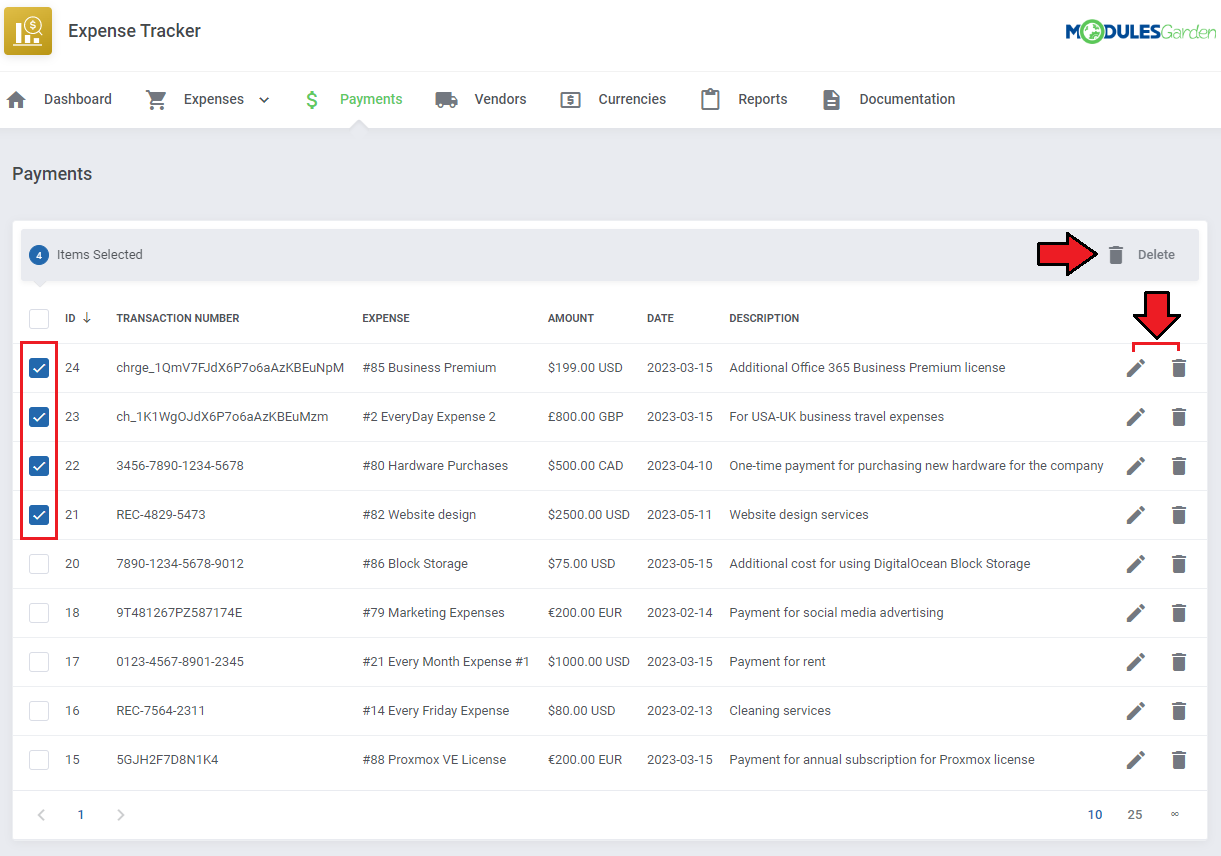Viewport: 1221px width, 856px height.
Task: Sort by Date column header
Action: click(x=660, y=318)
